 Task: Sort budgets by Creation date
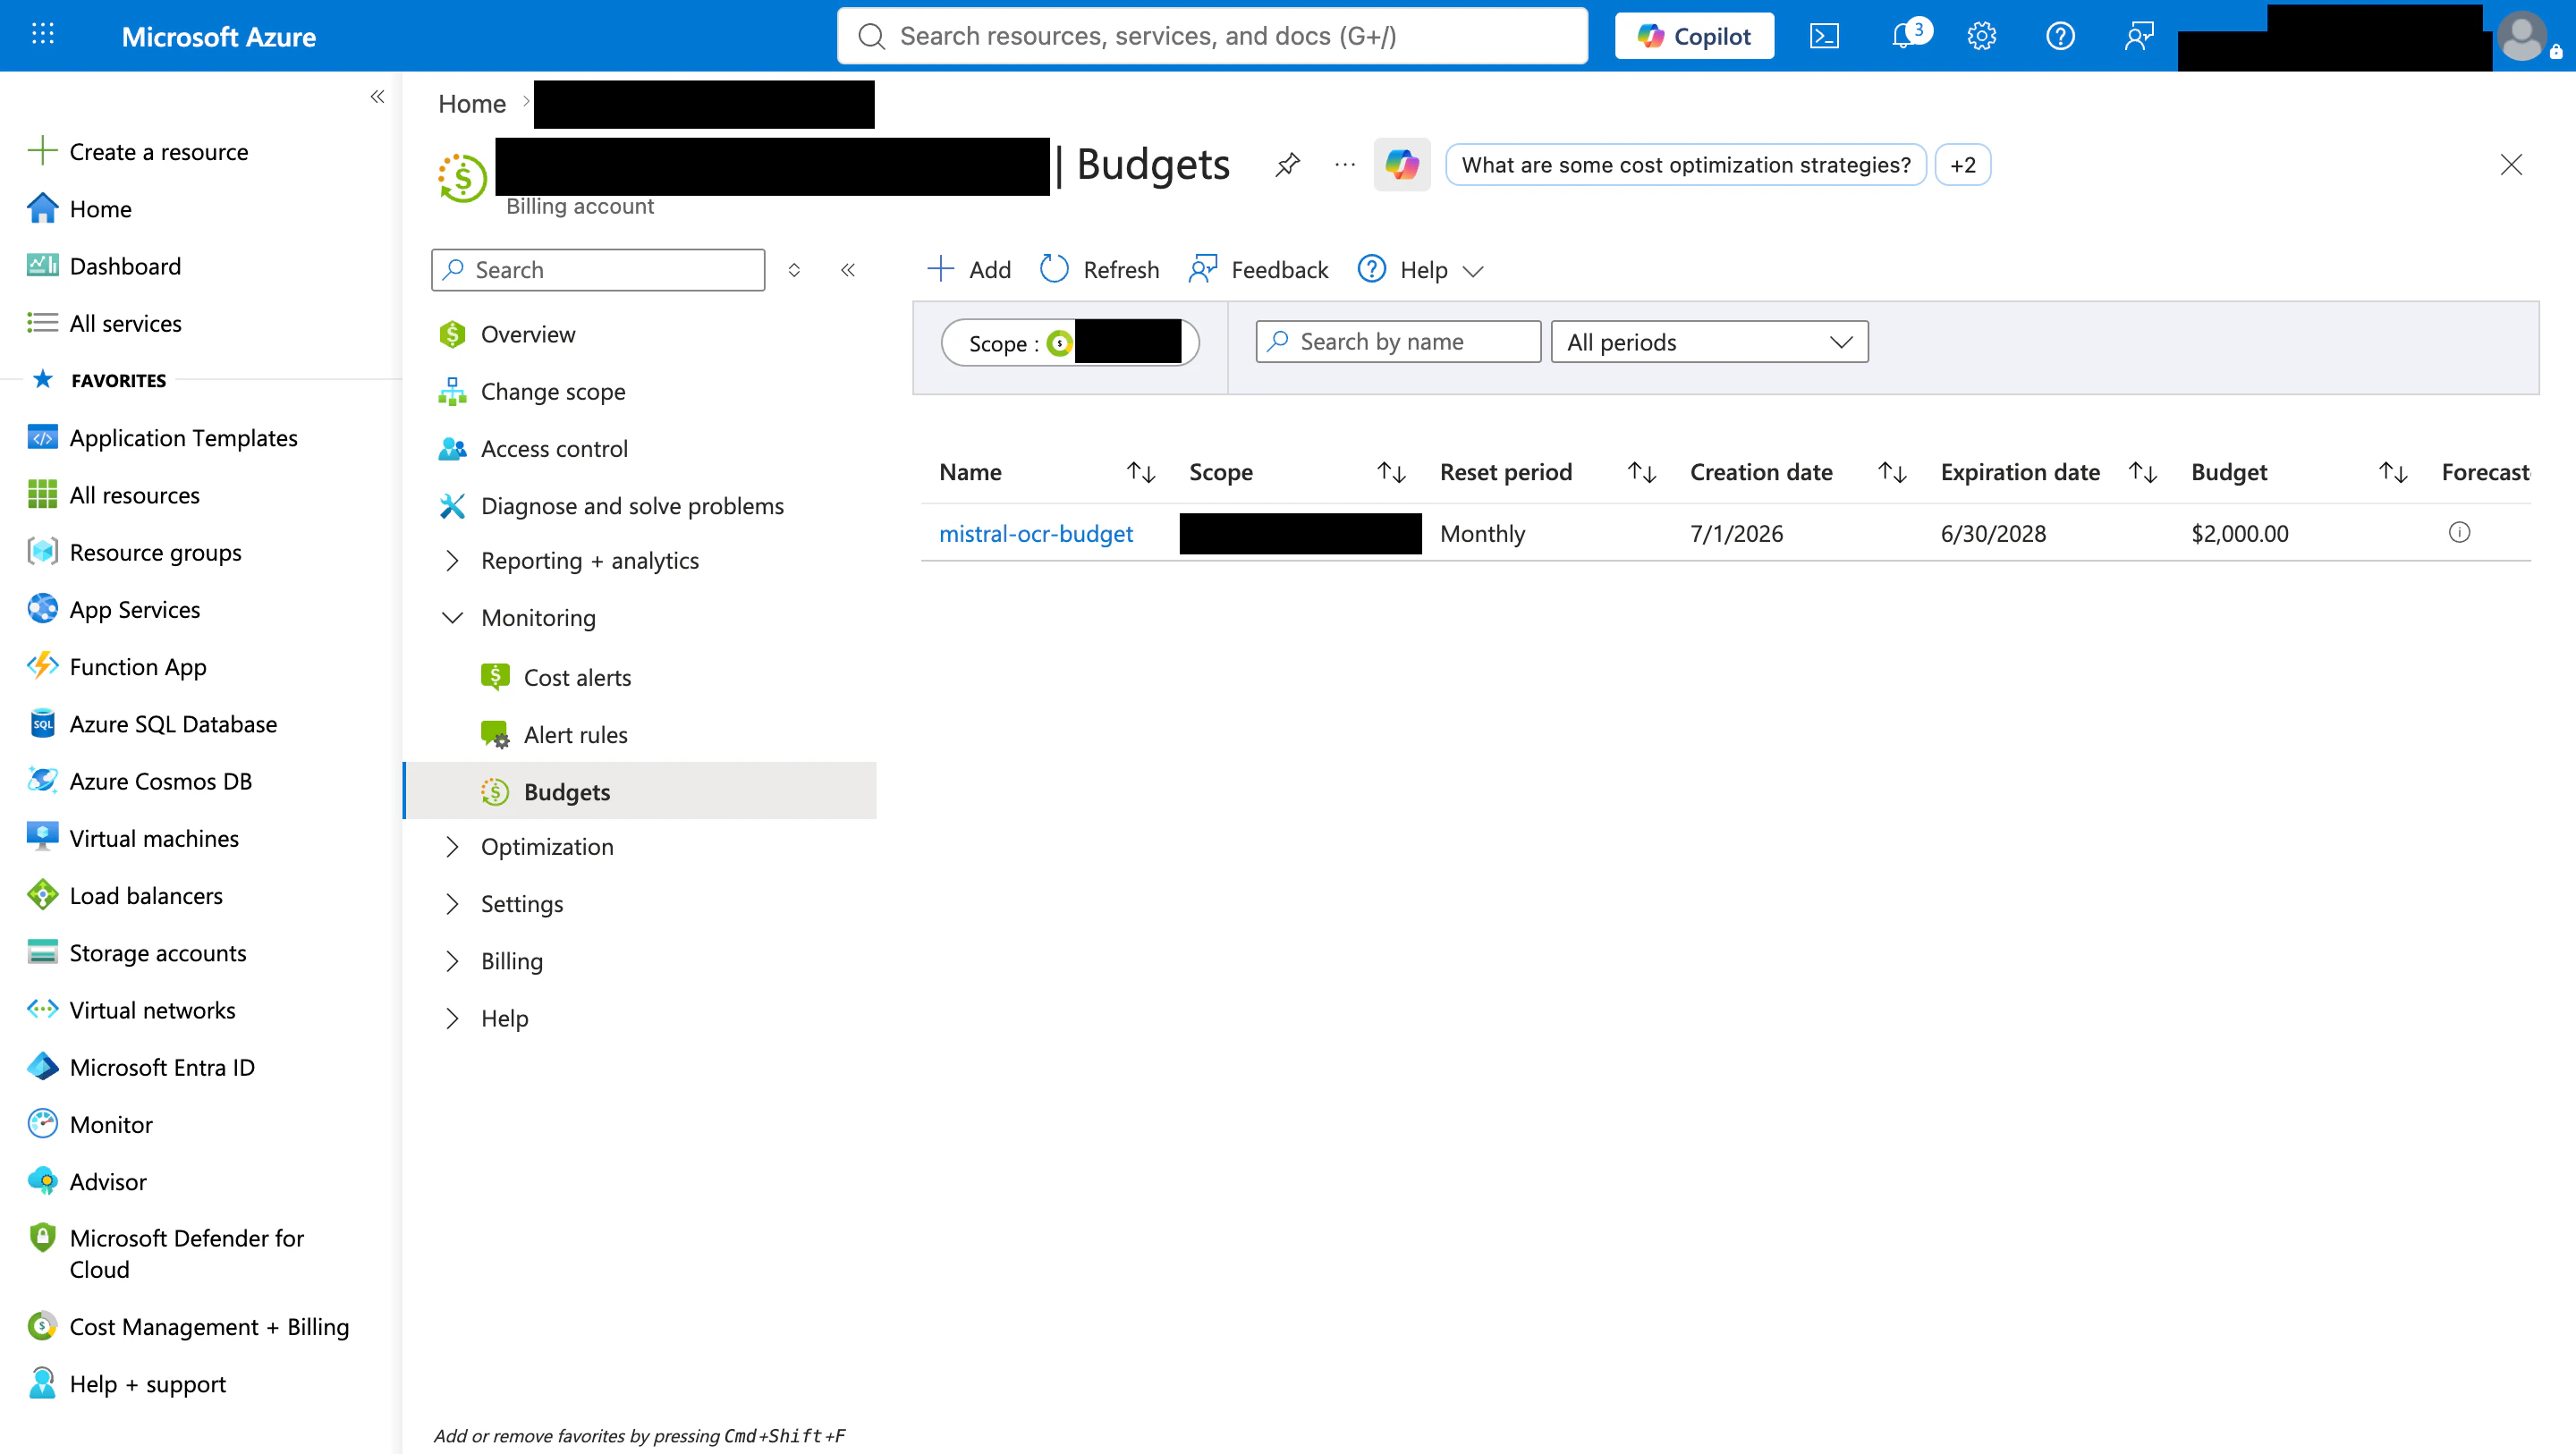[1892, 472]
